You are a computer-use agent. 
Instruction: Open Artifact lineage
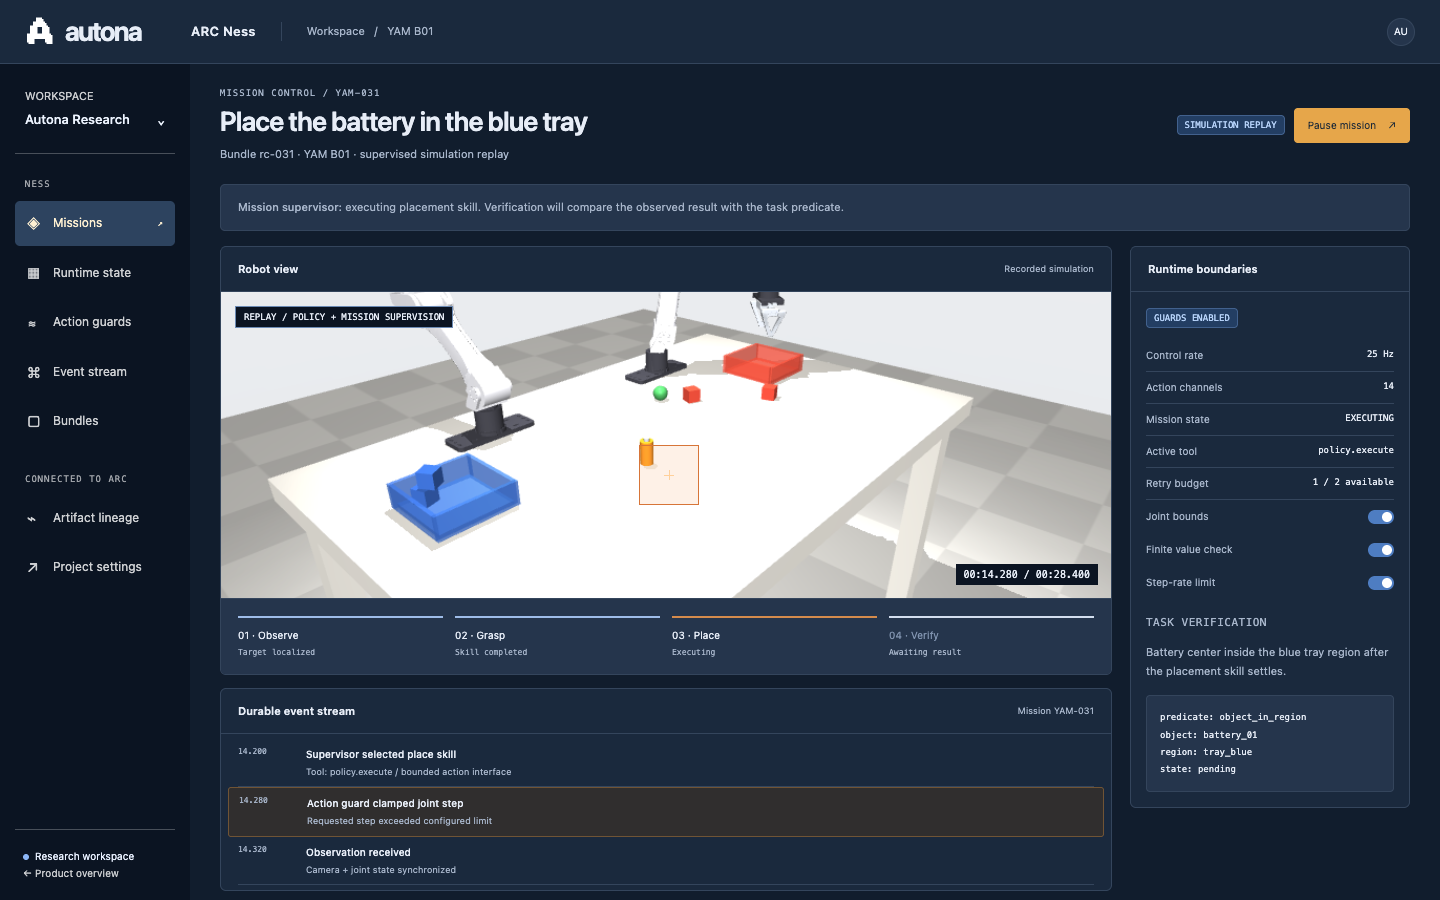(x=95, y=518)
